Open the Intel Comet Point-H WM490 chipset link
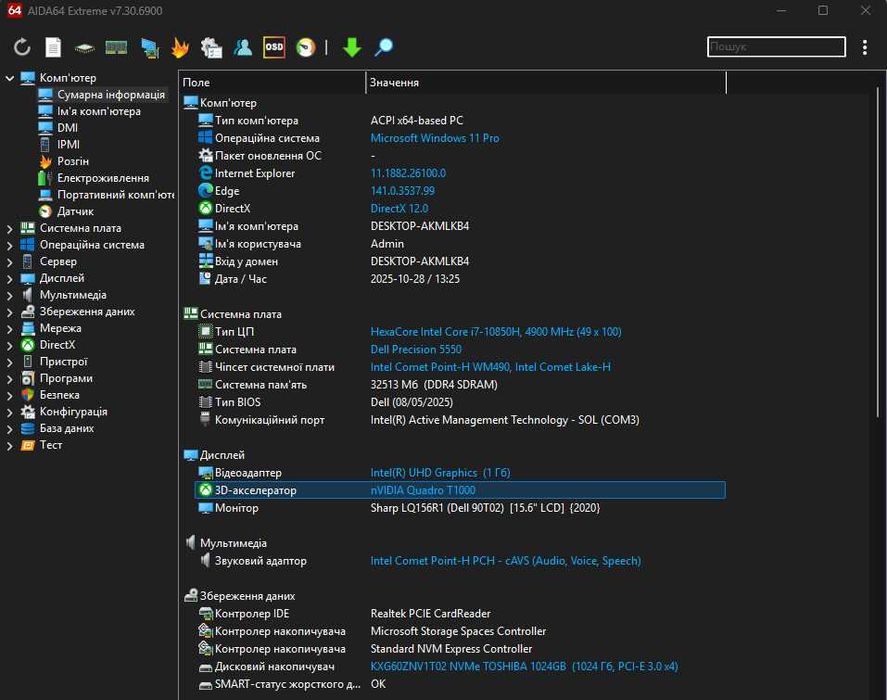This screenshot has height=700, width=887. point(490,367)
